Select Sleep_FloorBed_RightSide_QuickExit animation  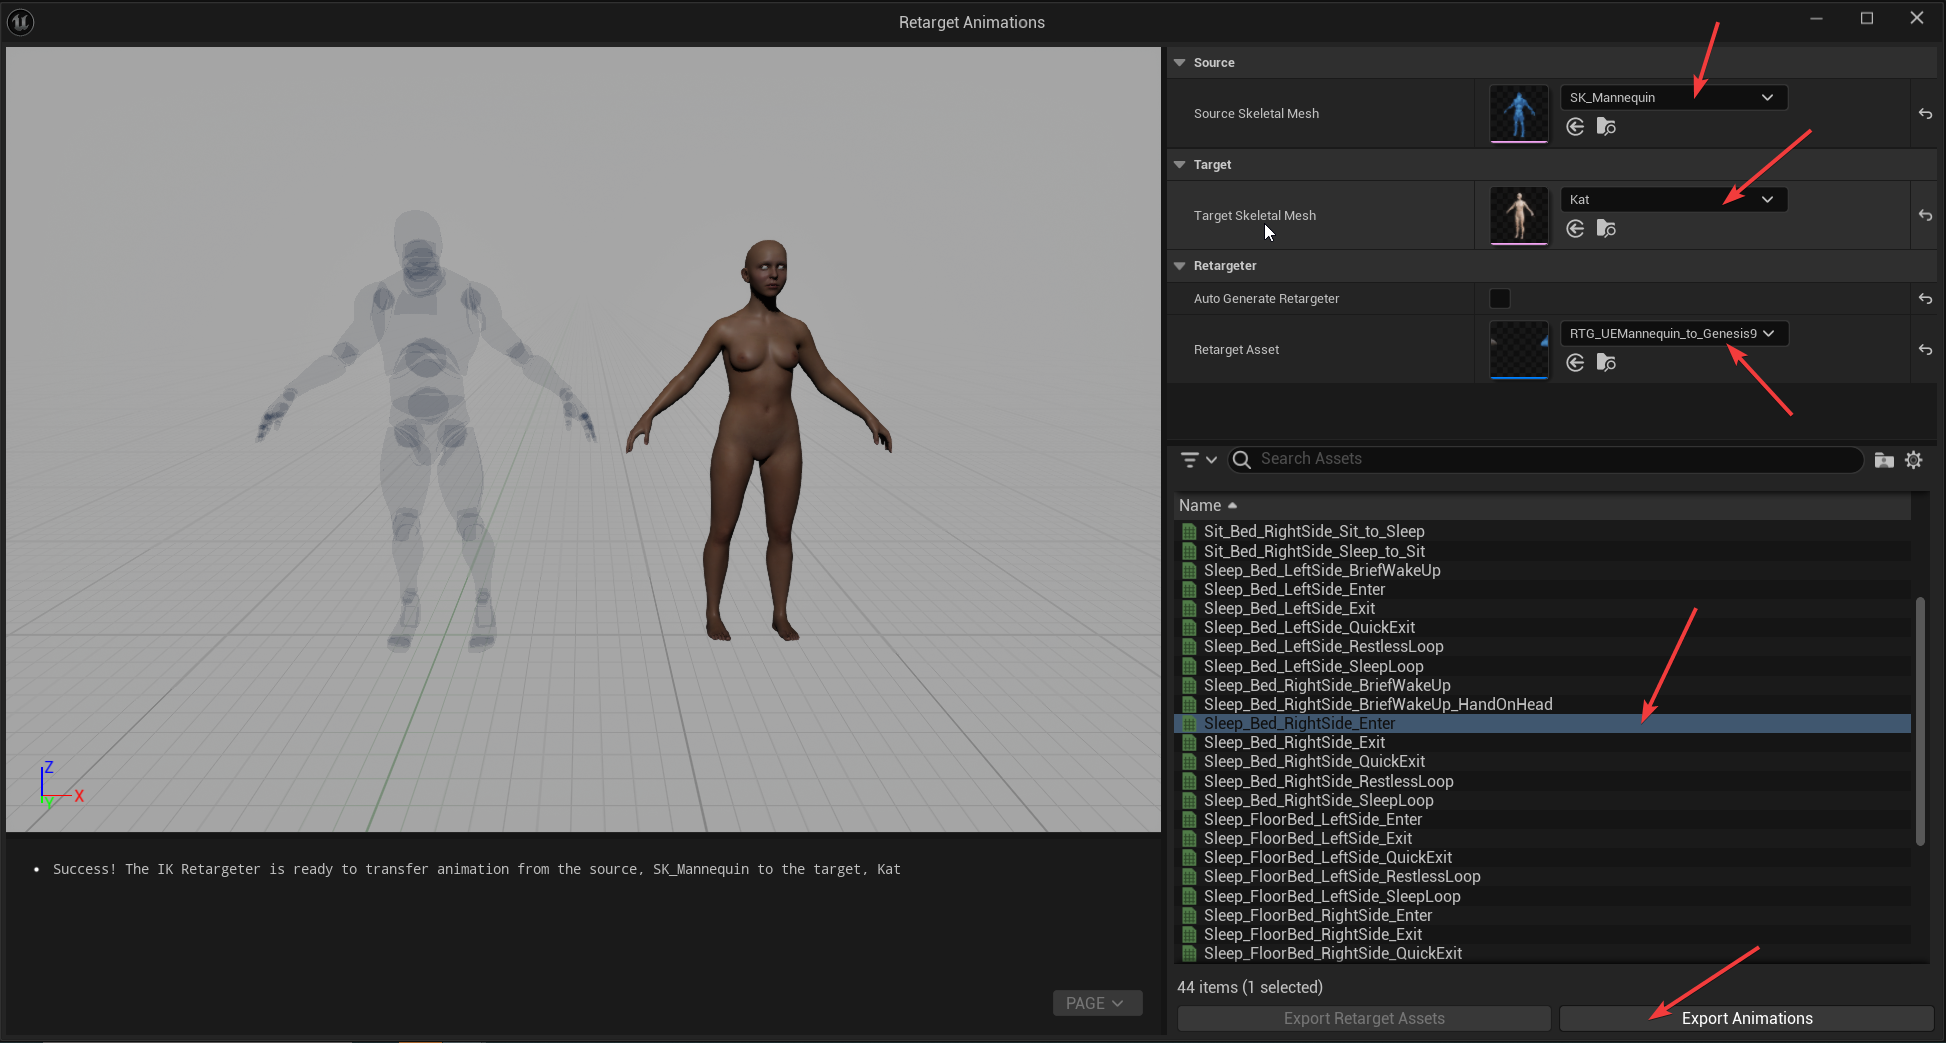1542,953
